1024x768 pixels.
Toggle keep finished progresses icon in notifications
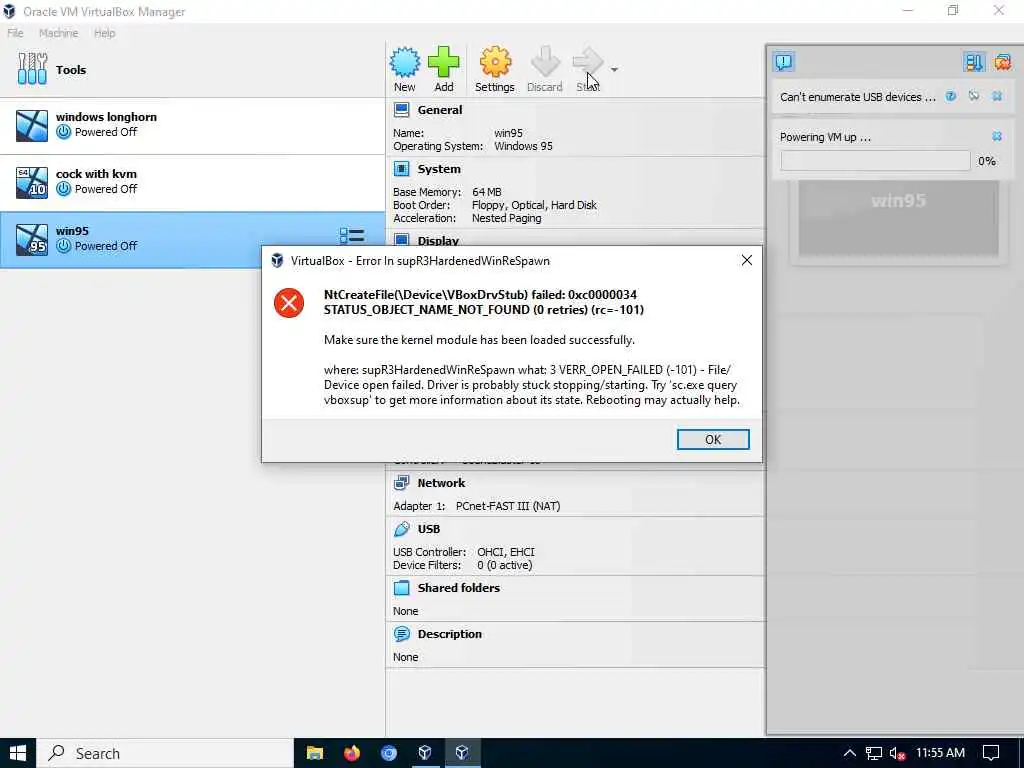[974, 62]
